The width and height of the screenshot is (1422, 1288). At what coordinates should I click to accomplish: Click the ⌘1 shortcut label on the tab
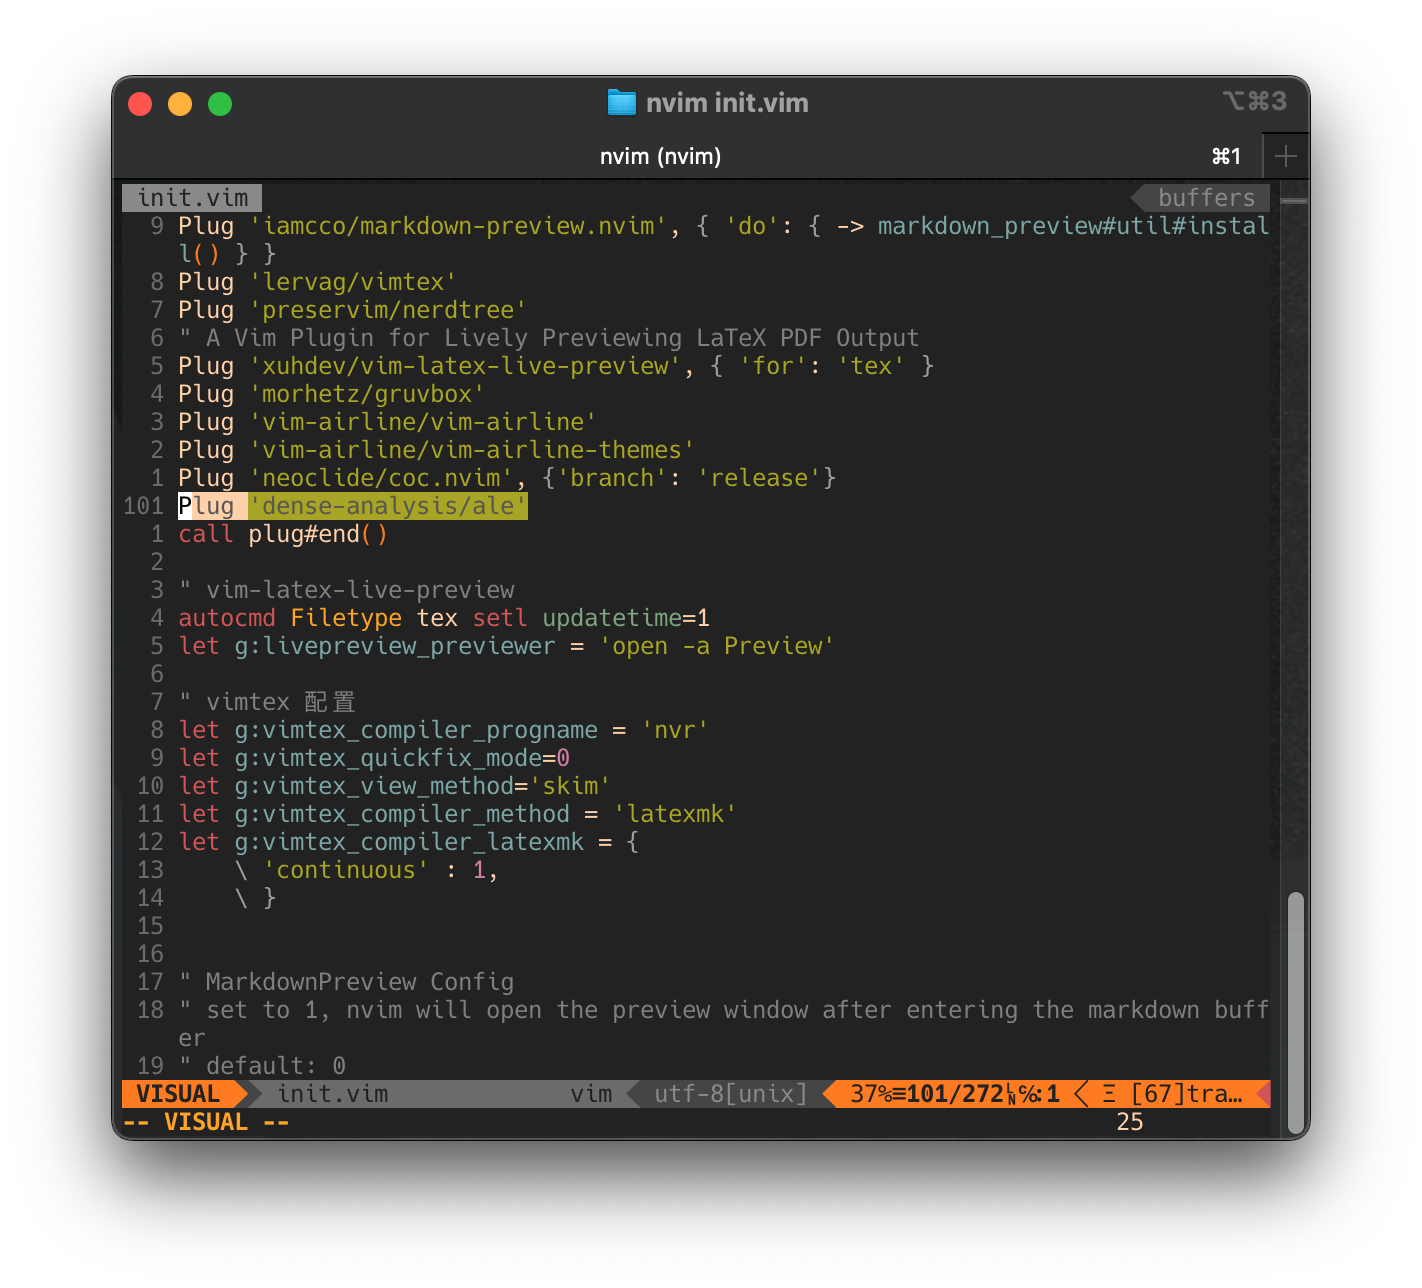[x=1225, y=156]
